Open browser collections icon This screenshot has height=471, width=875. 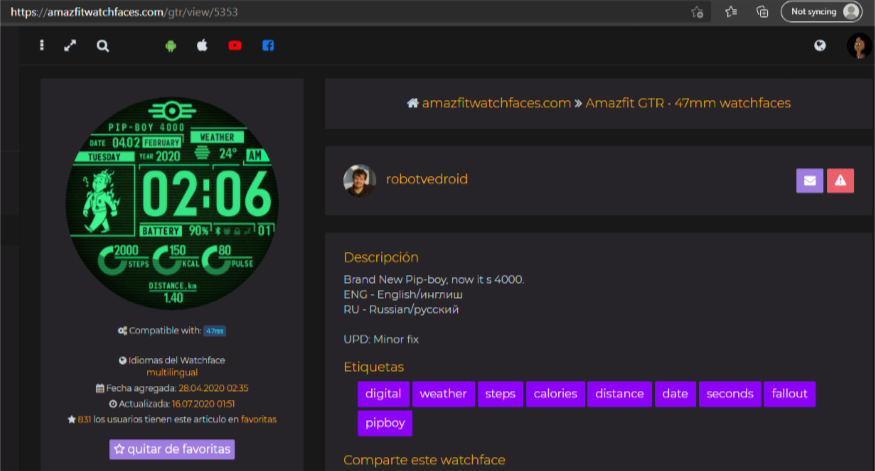click(x=762, y=12)
